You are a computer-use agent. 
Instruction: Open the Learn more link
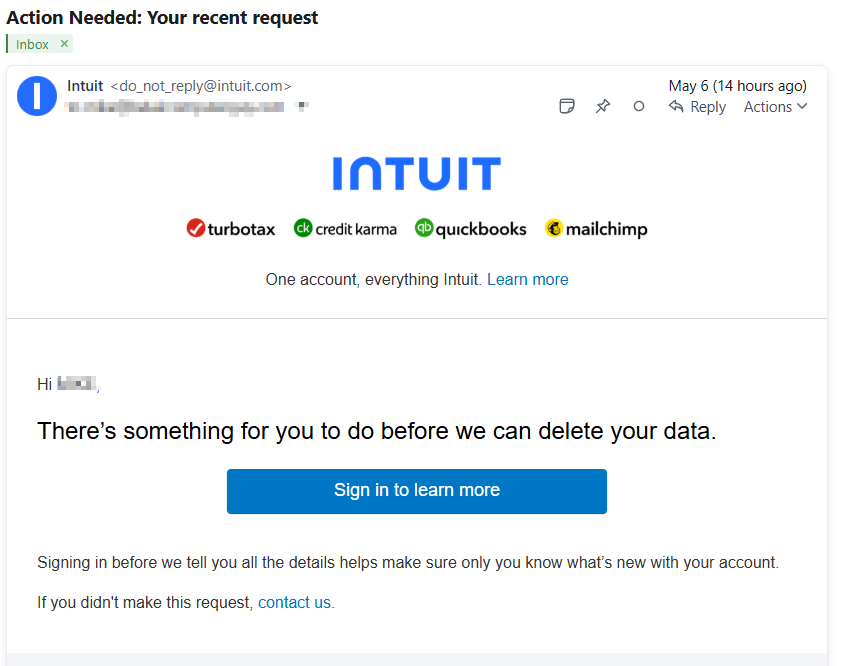coord(527,280)
